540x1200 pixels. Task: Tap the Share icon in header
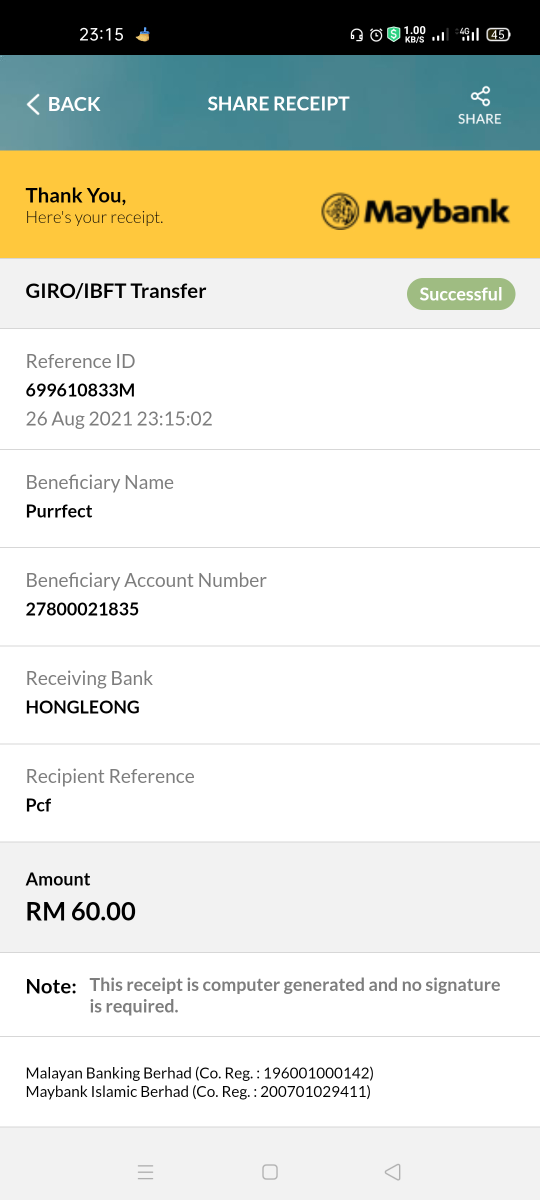tap(480, 96)
